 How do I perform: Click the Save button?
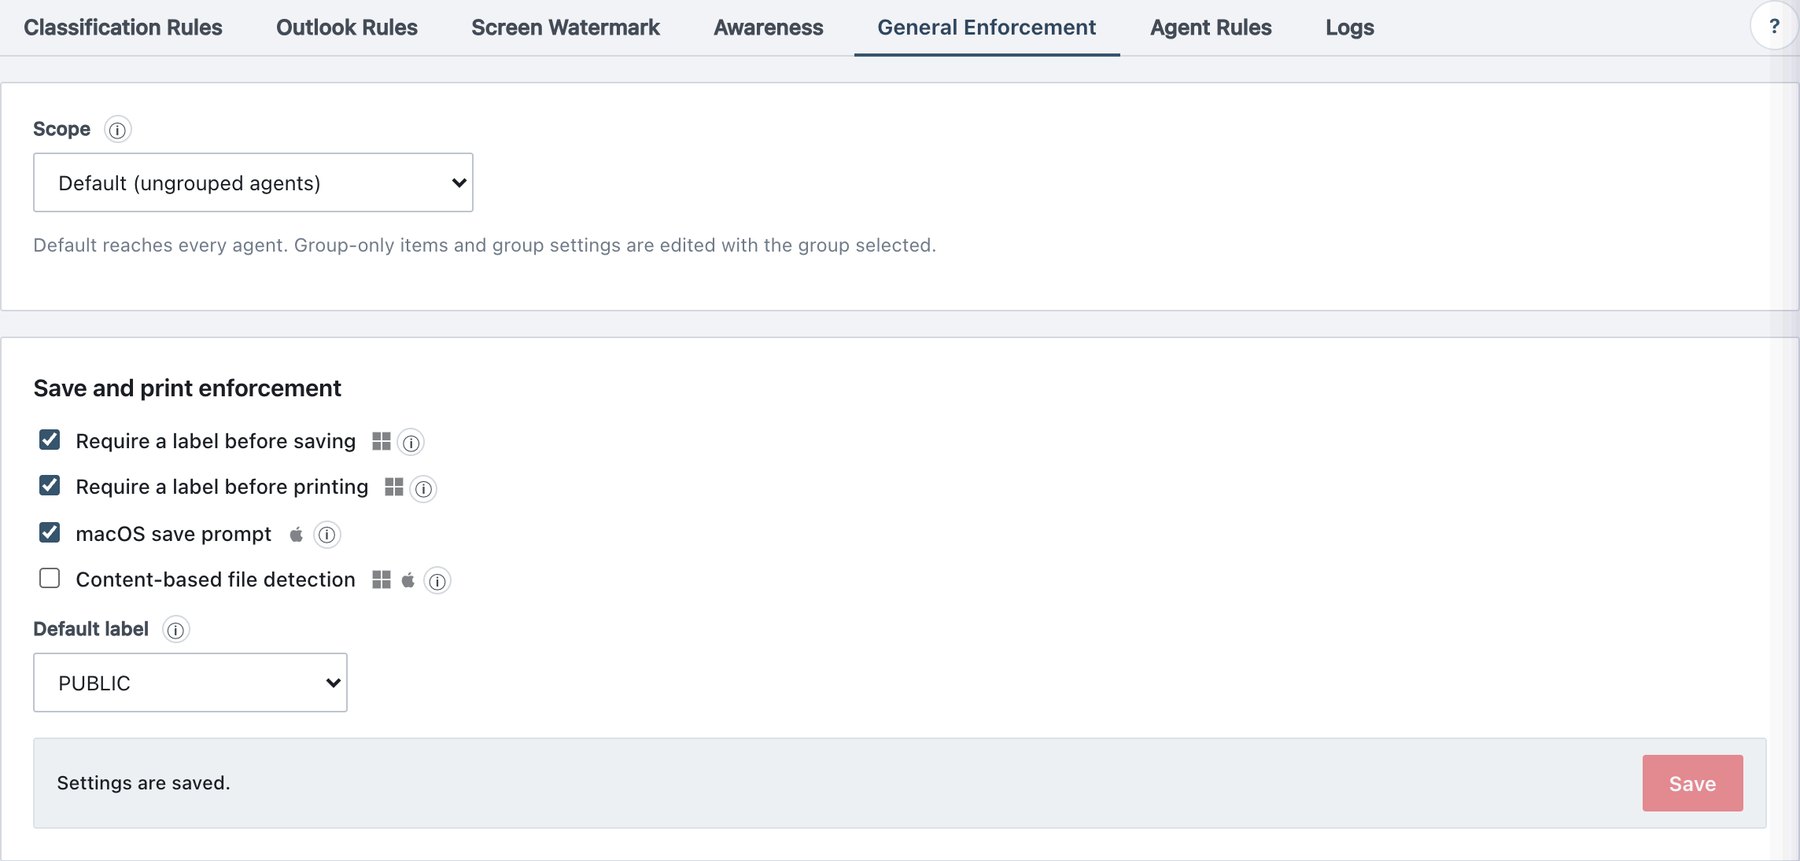click(x=1692, y=783)
